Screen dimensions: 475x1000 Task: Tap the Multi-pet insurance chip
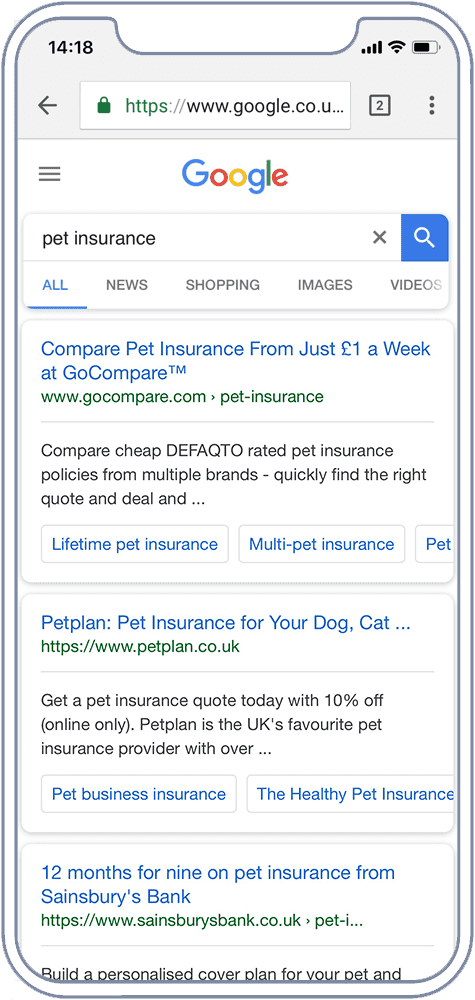click(321, 544)
